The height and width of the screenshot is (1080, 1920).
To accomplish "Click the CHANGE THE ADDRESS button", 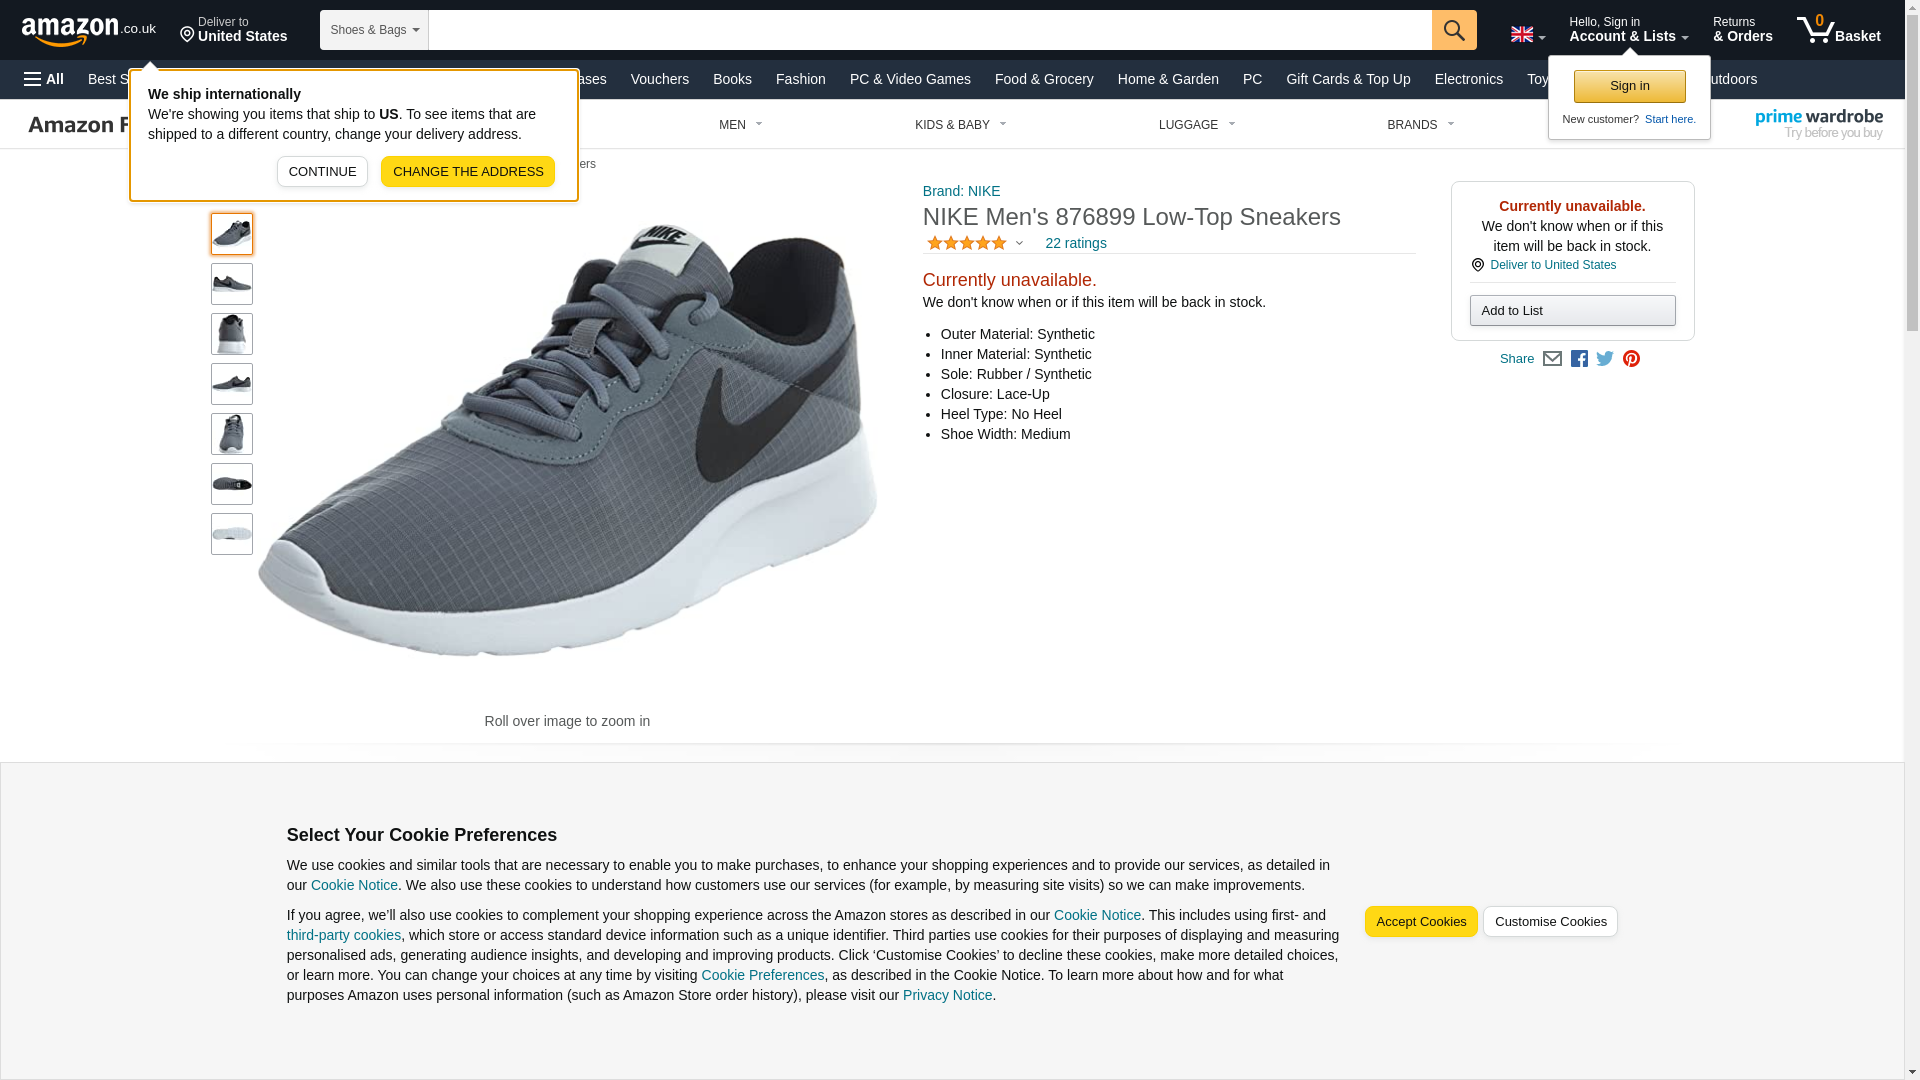I will click(467, 171).
